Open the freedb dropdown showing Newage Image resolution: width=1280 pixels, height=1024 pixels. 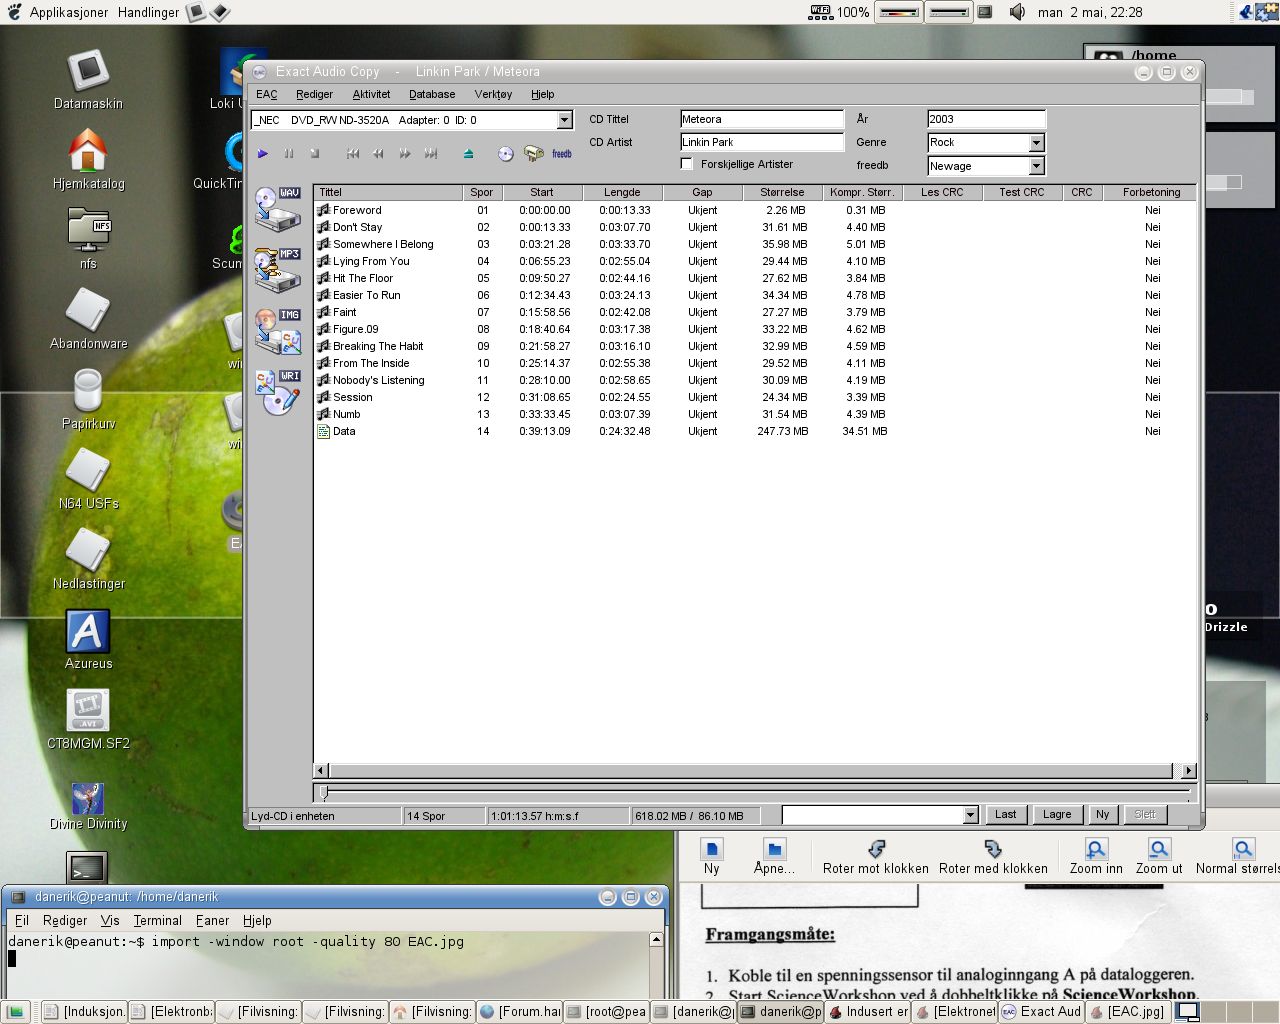click(x=1037, y=166)
